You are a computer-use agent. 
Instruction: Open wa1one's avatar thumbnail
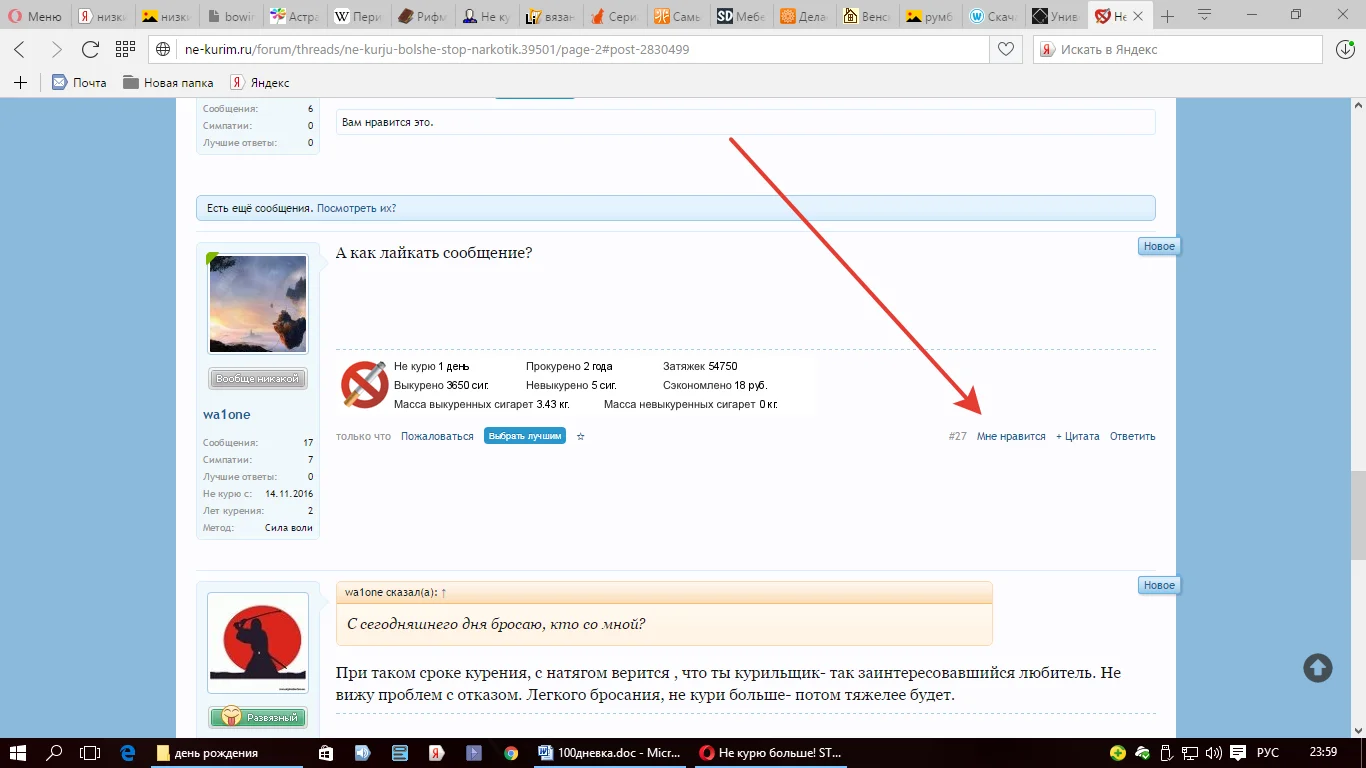point(258,304)
